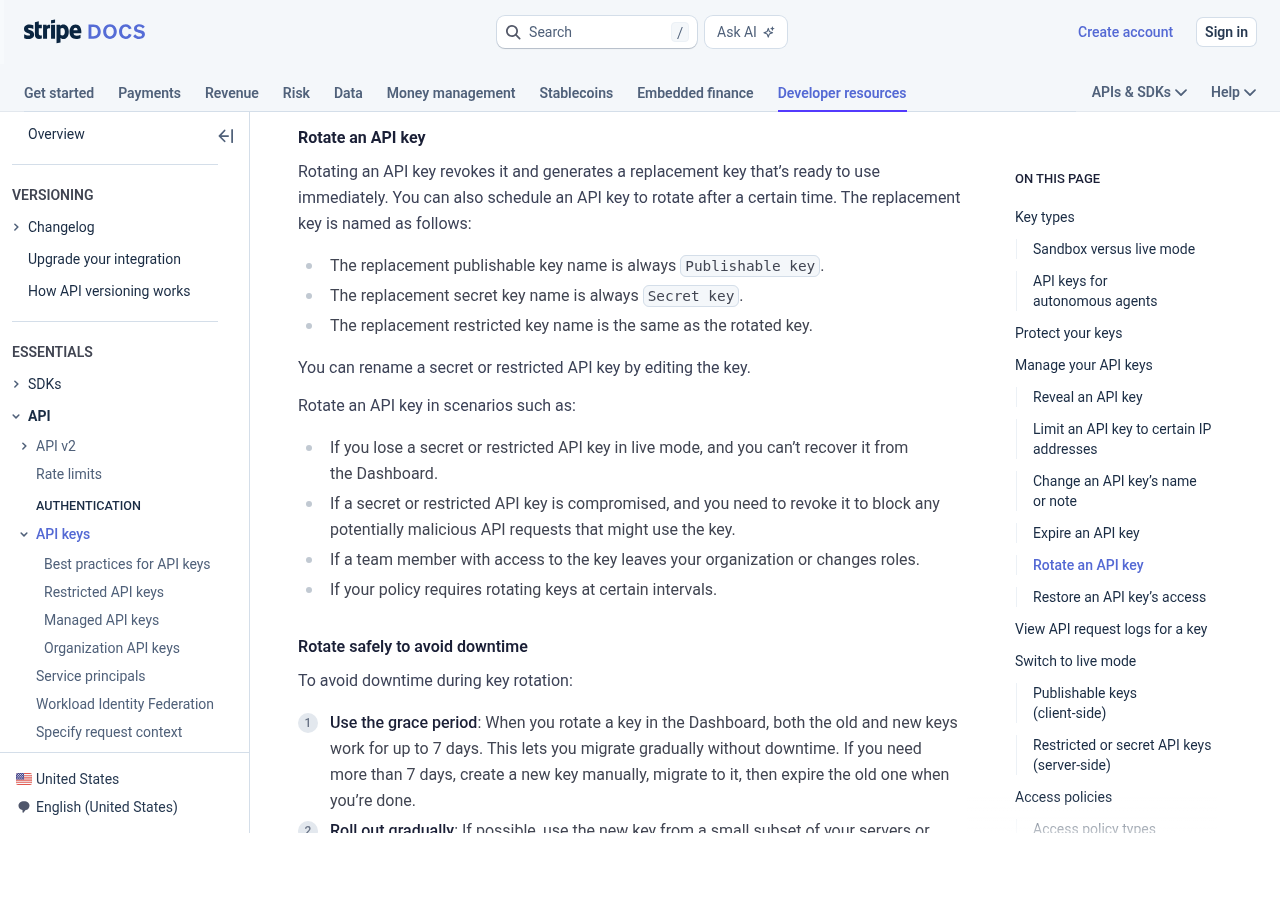
Task: Go to Embedded finance tab
Action: pyautogui.click(x=695, y=93)
